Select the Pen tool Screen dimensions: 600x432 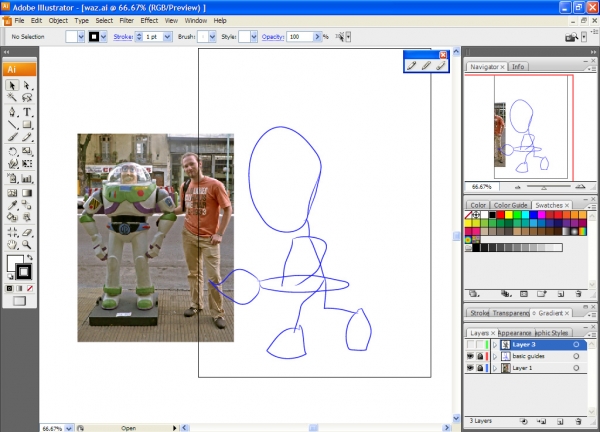[x=12, y=112]
